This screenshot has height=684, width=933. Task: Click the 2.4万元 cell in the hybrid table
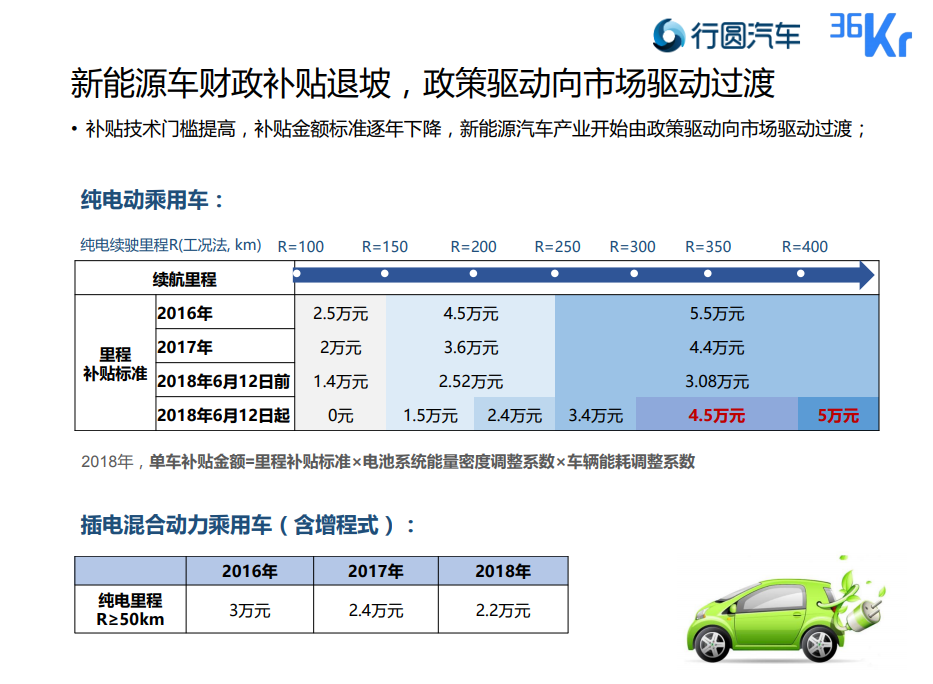(376, 610)
